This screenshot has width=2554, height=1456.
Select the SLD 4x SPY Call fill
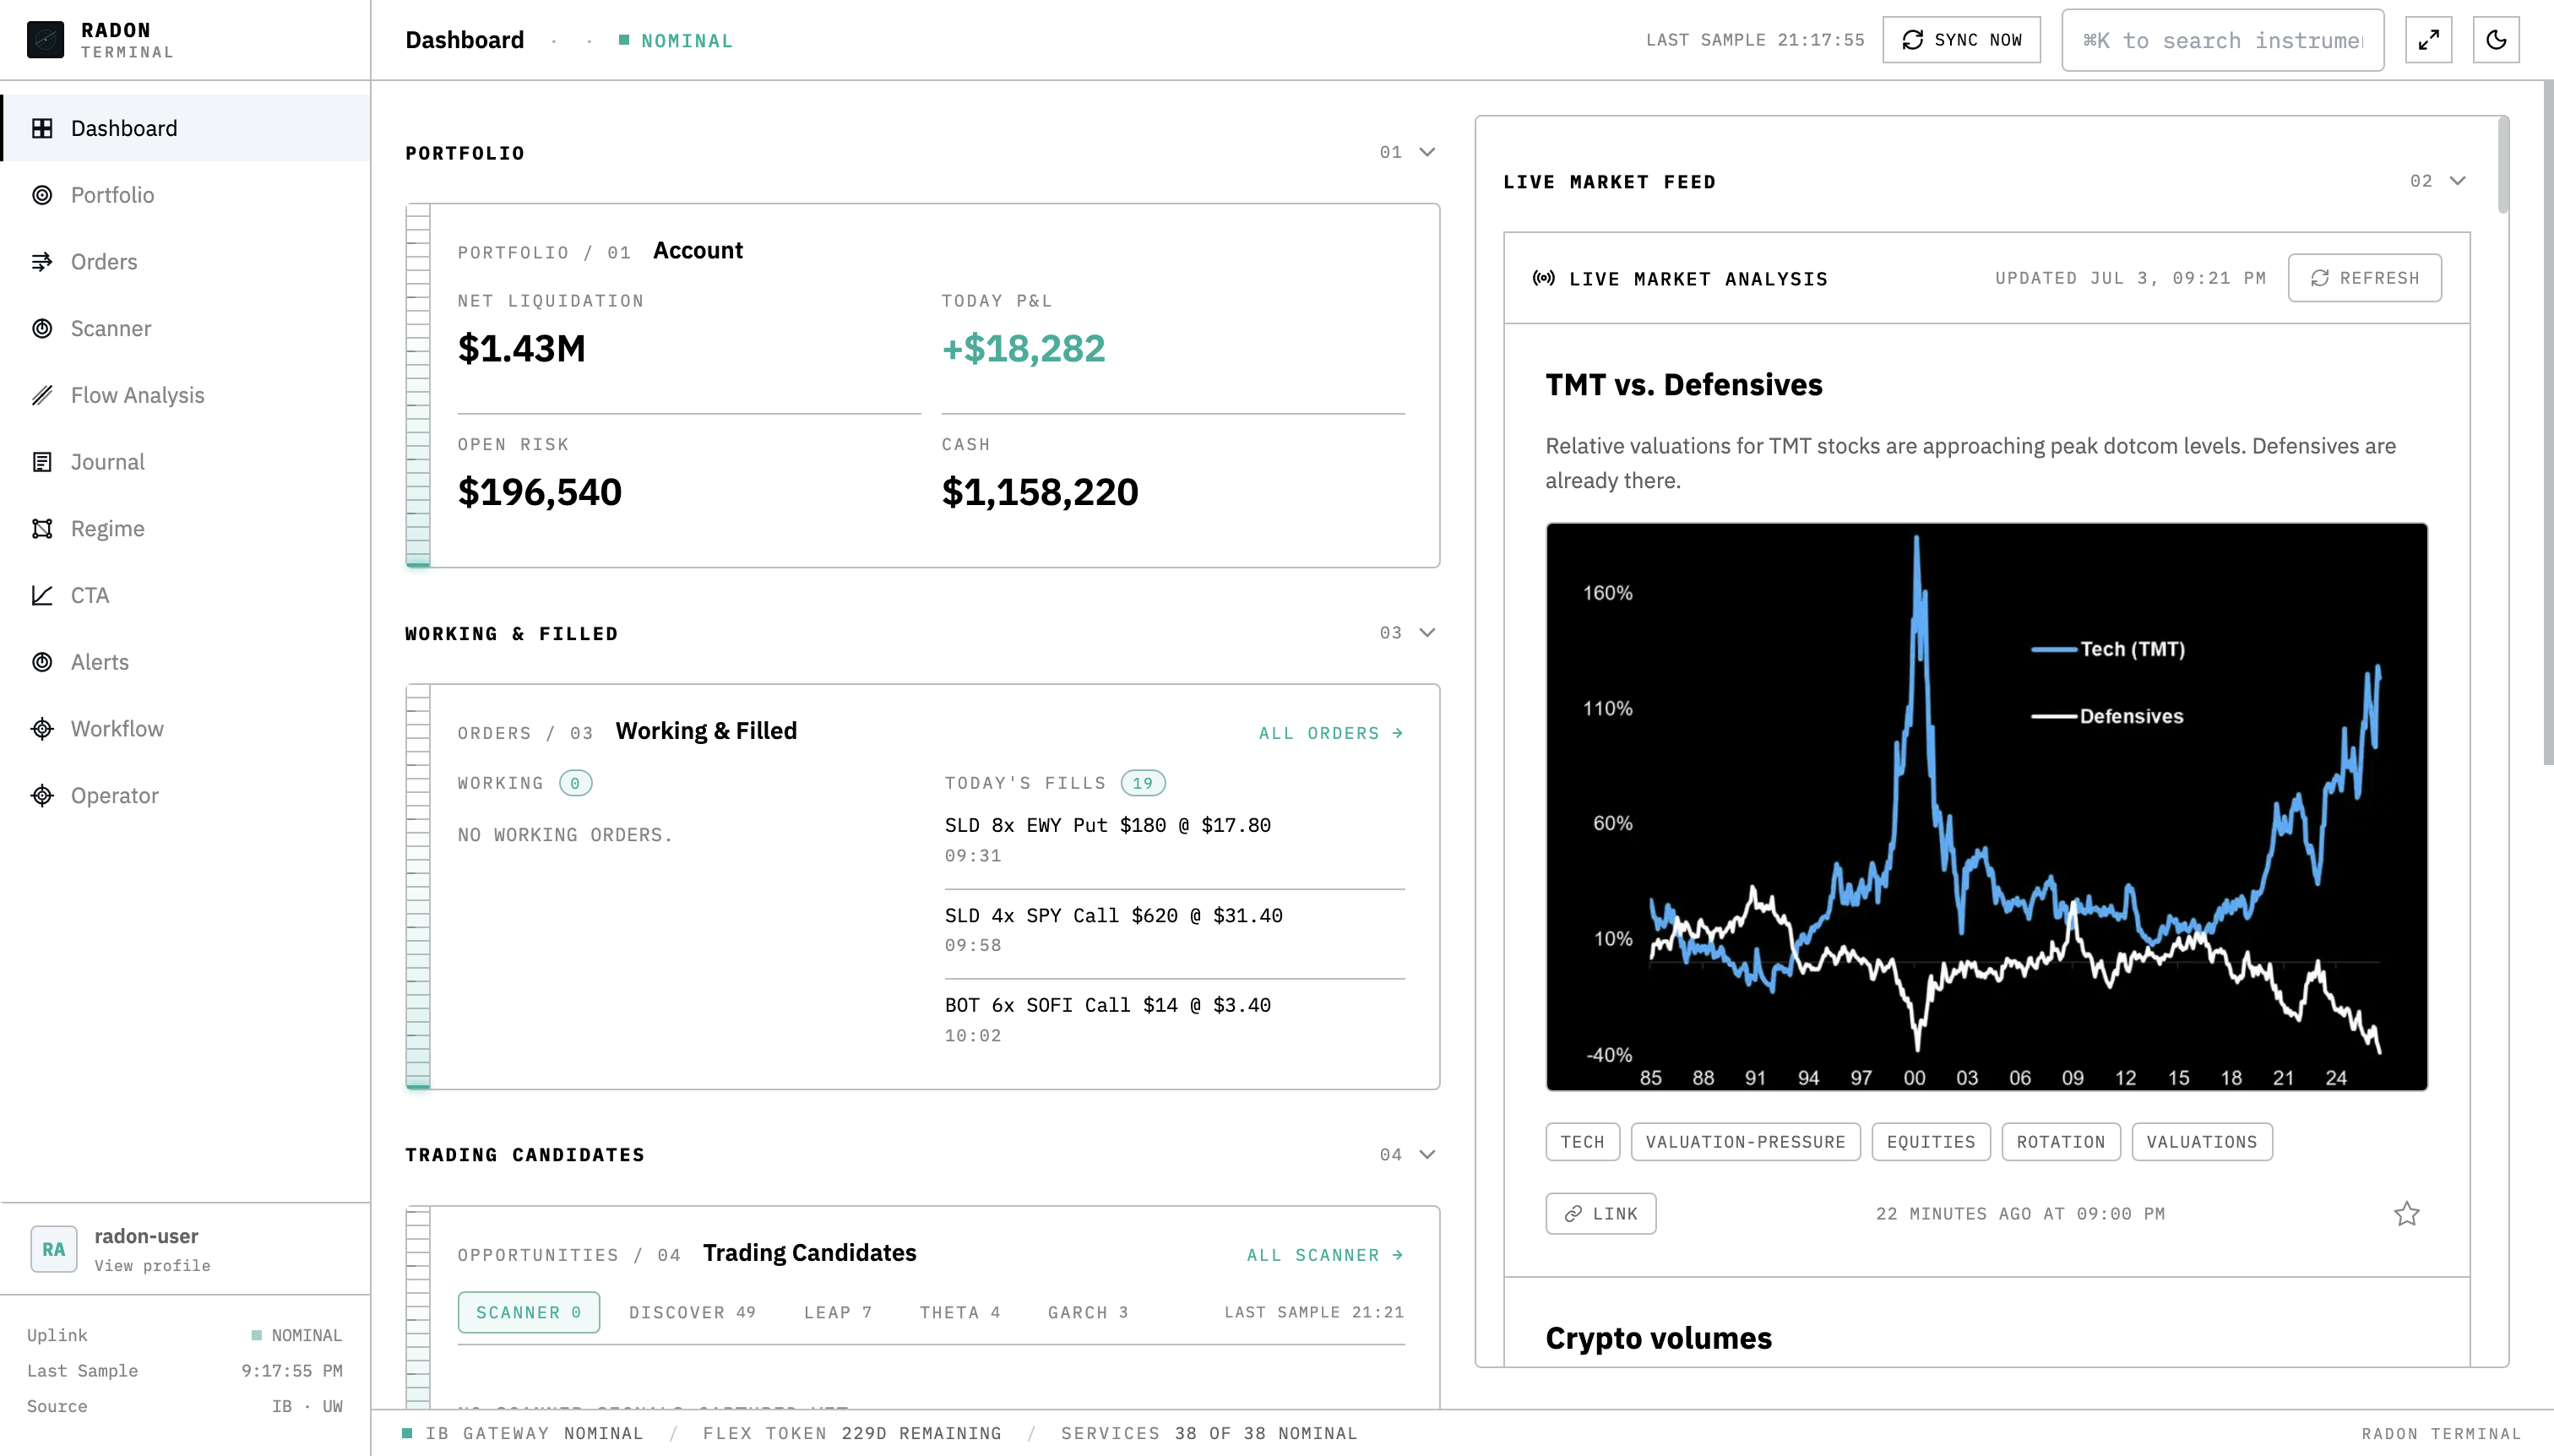1174,930
